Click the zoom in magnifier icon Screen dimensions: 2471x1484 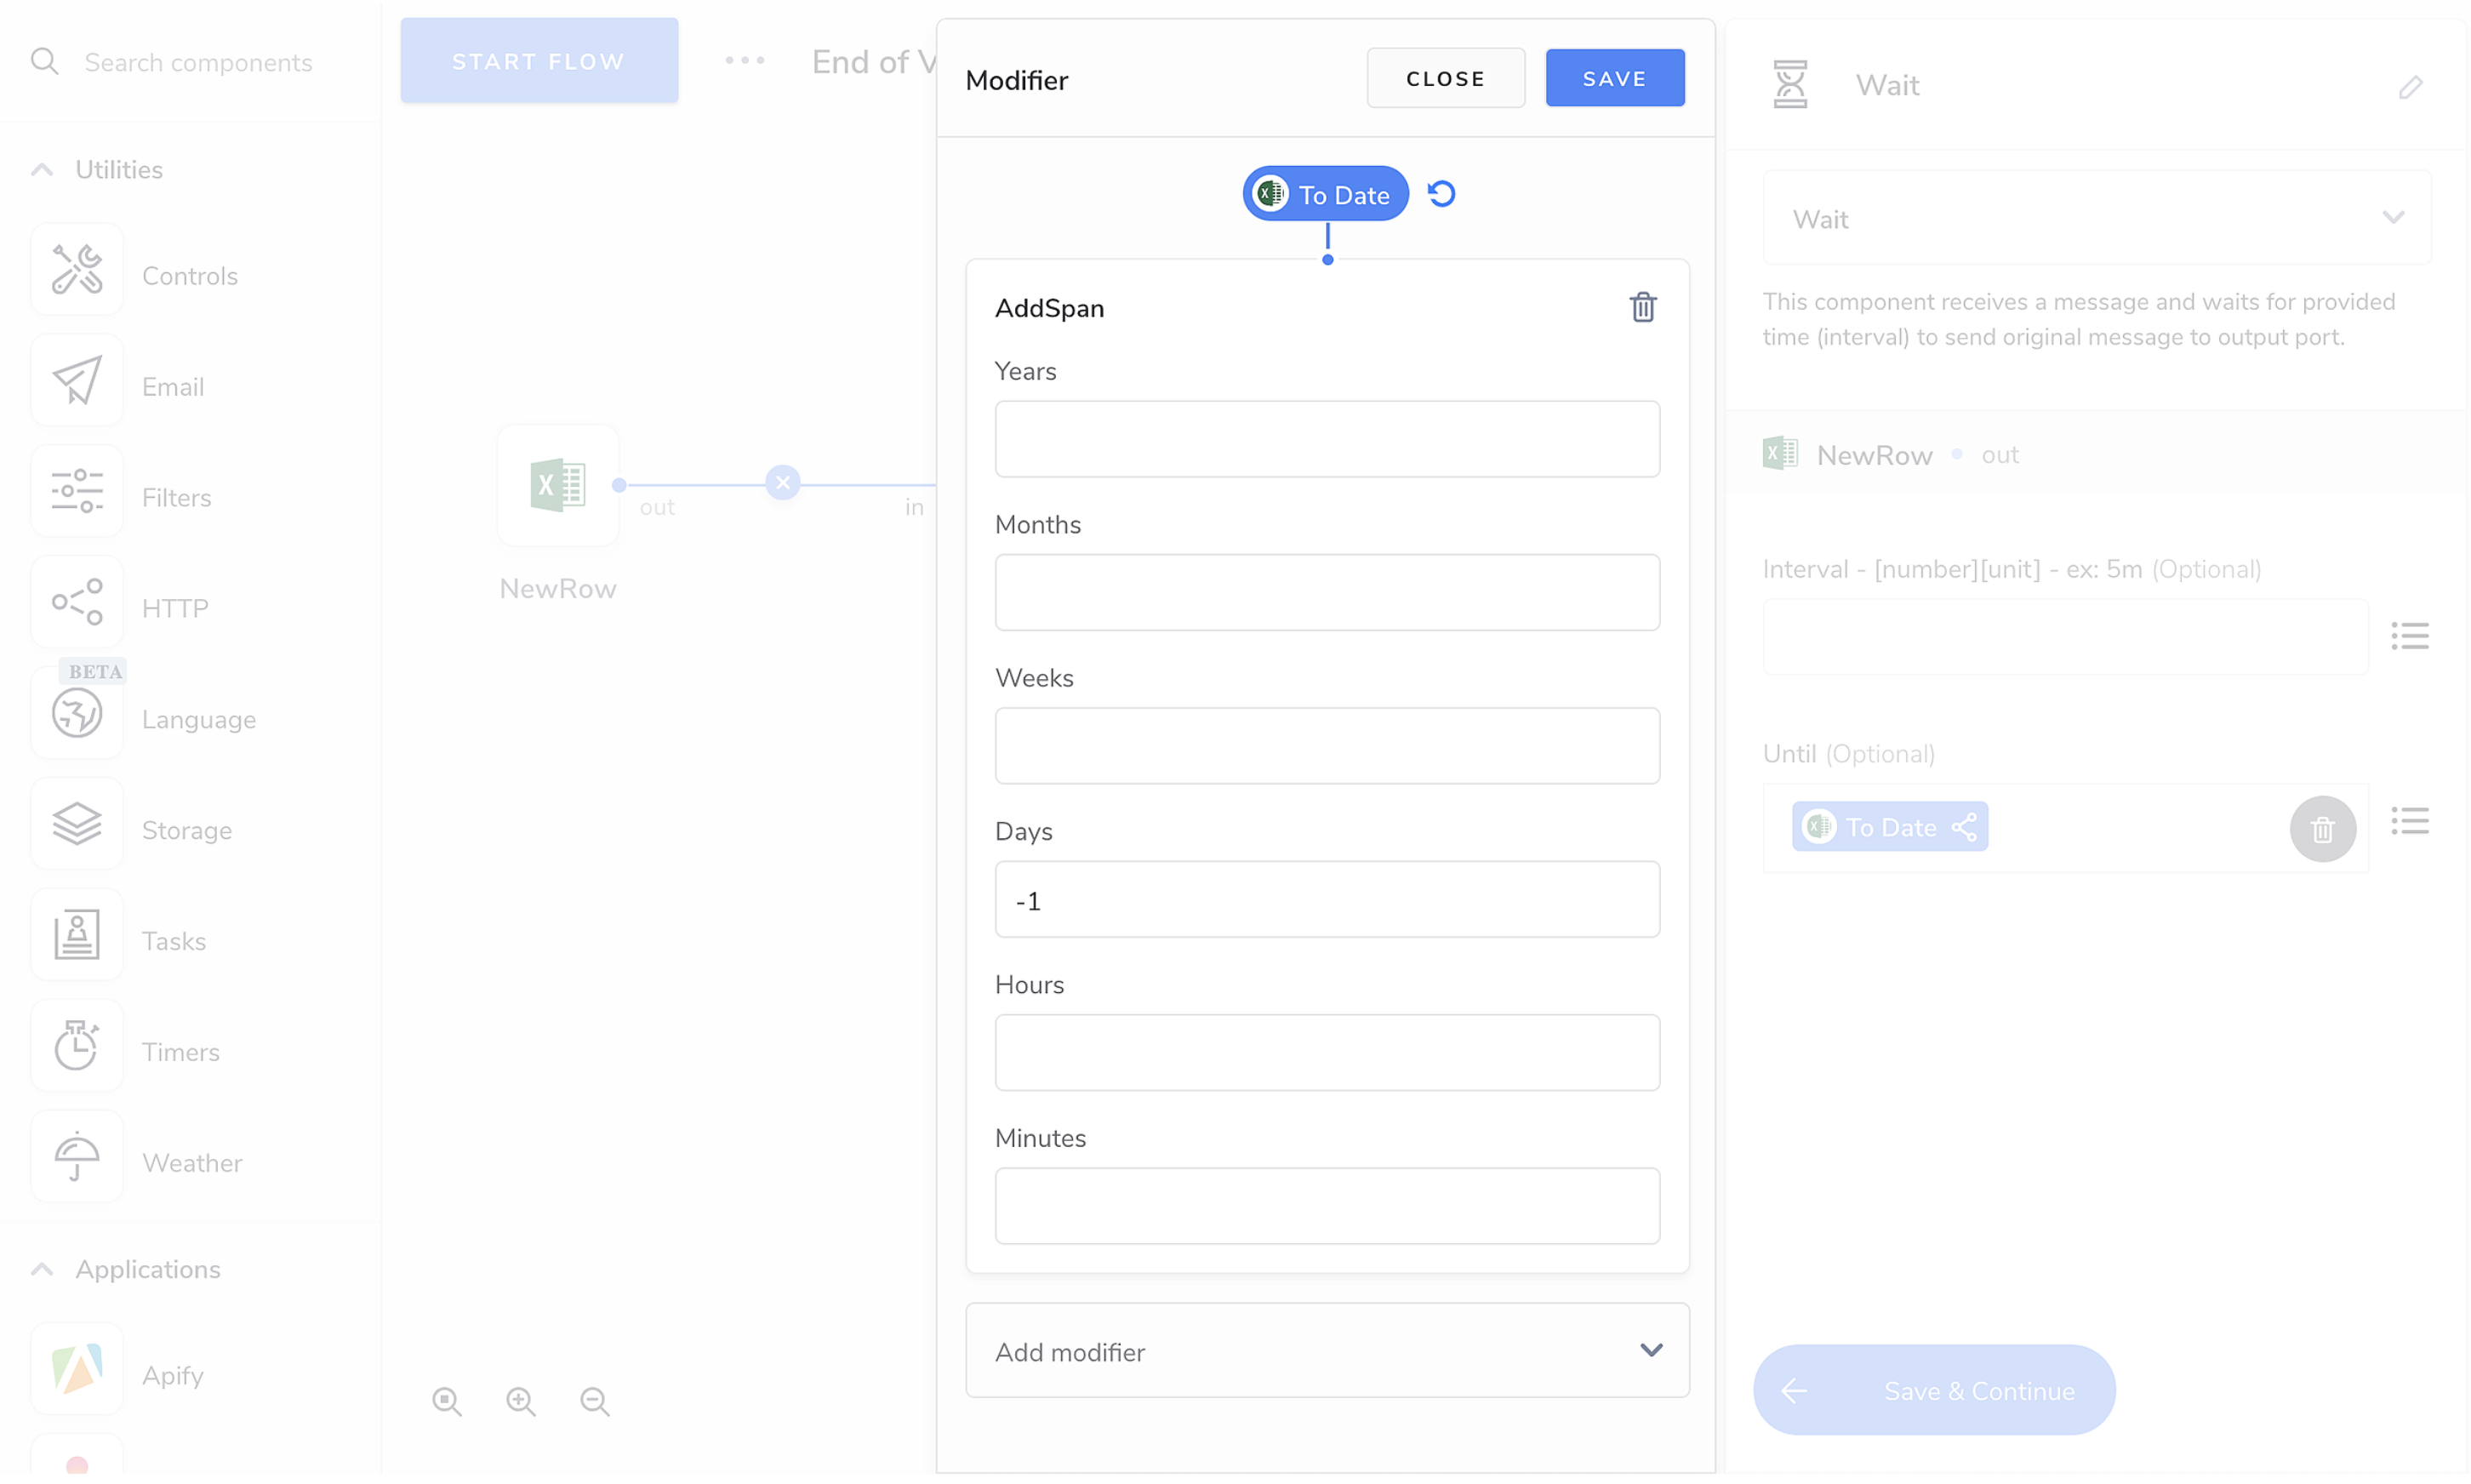pos(521,1401)
